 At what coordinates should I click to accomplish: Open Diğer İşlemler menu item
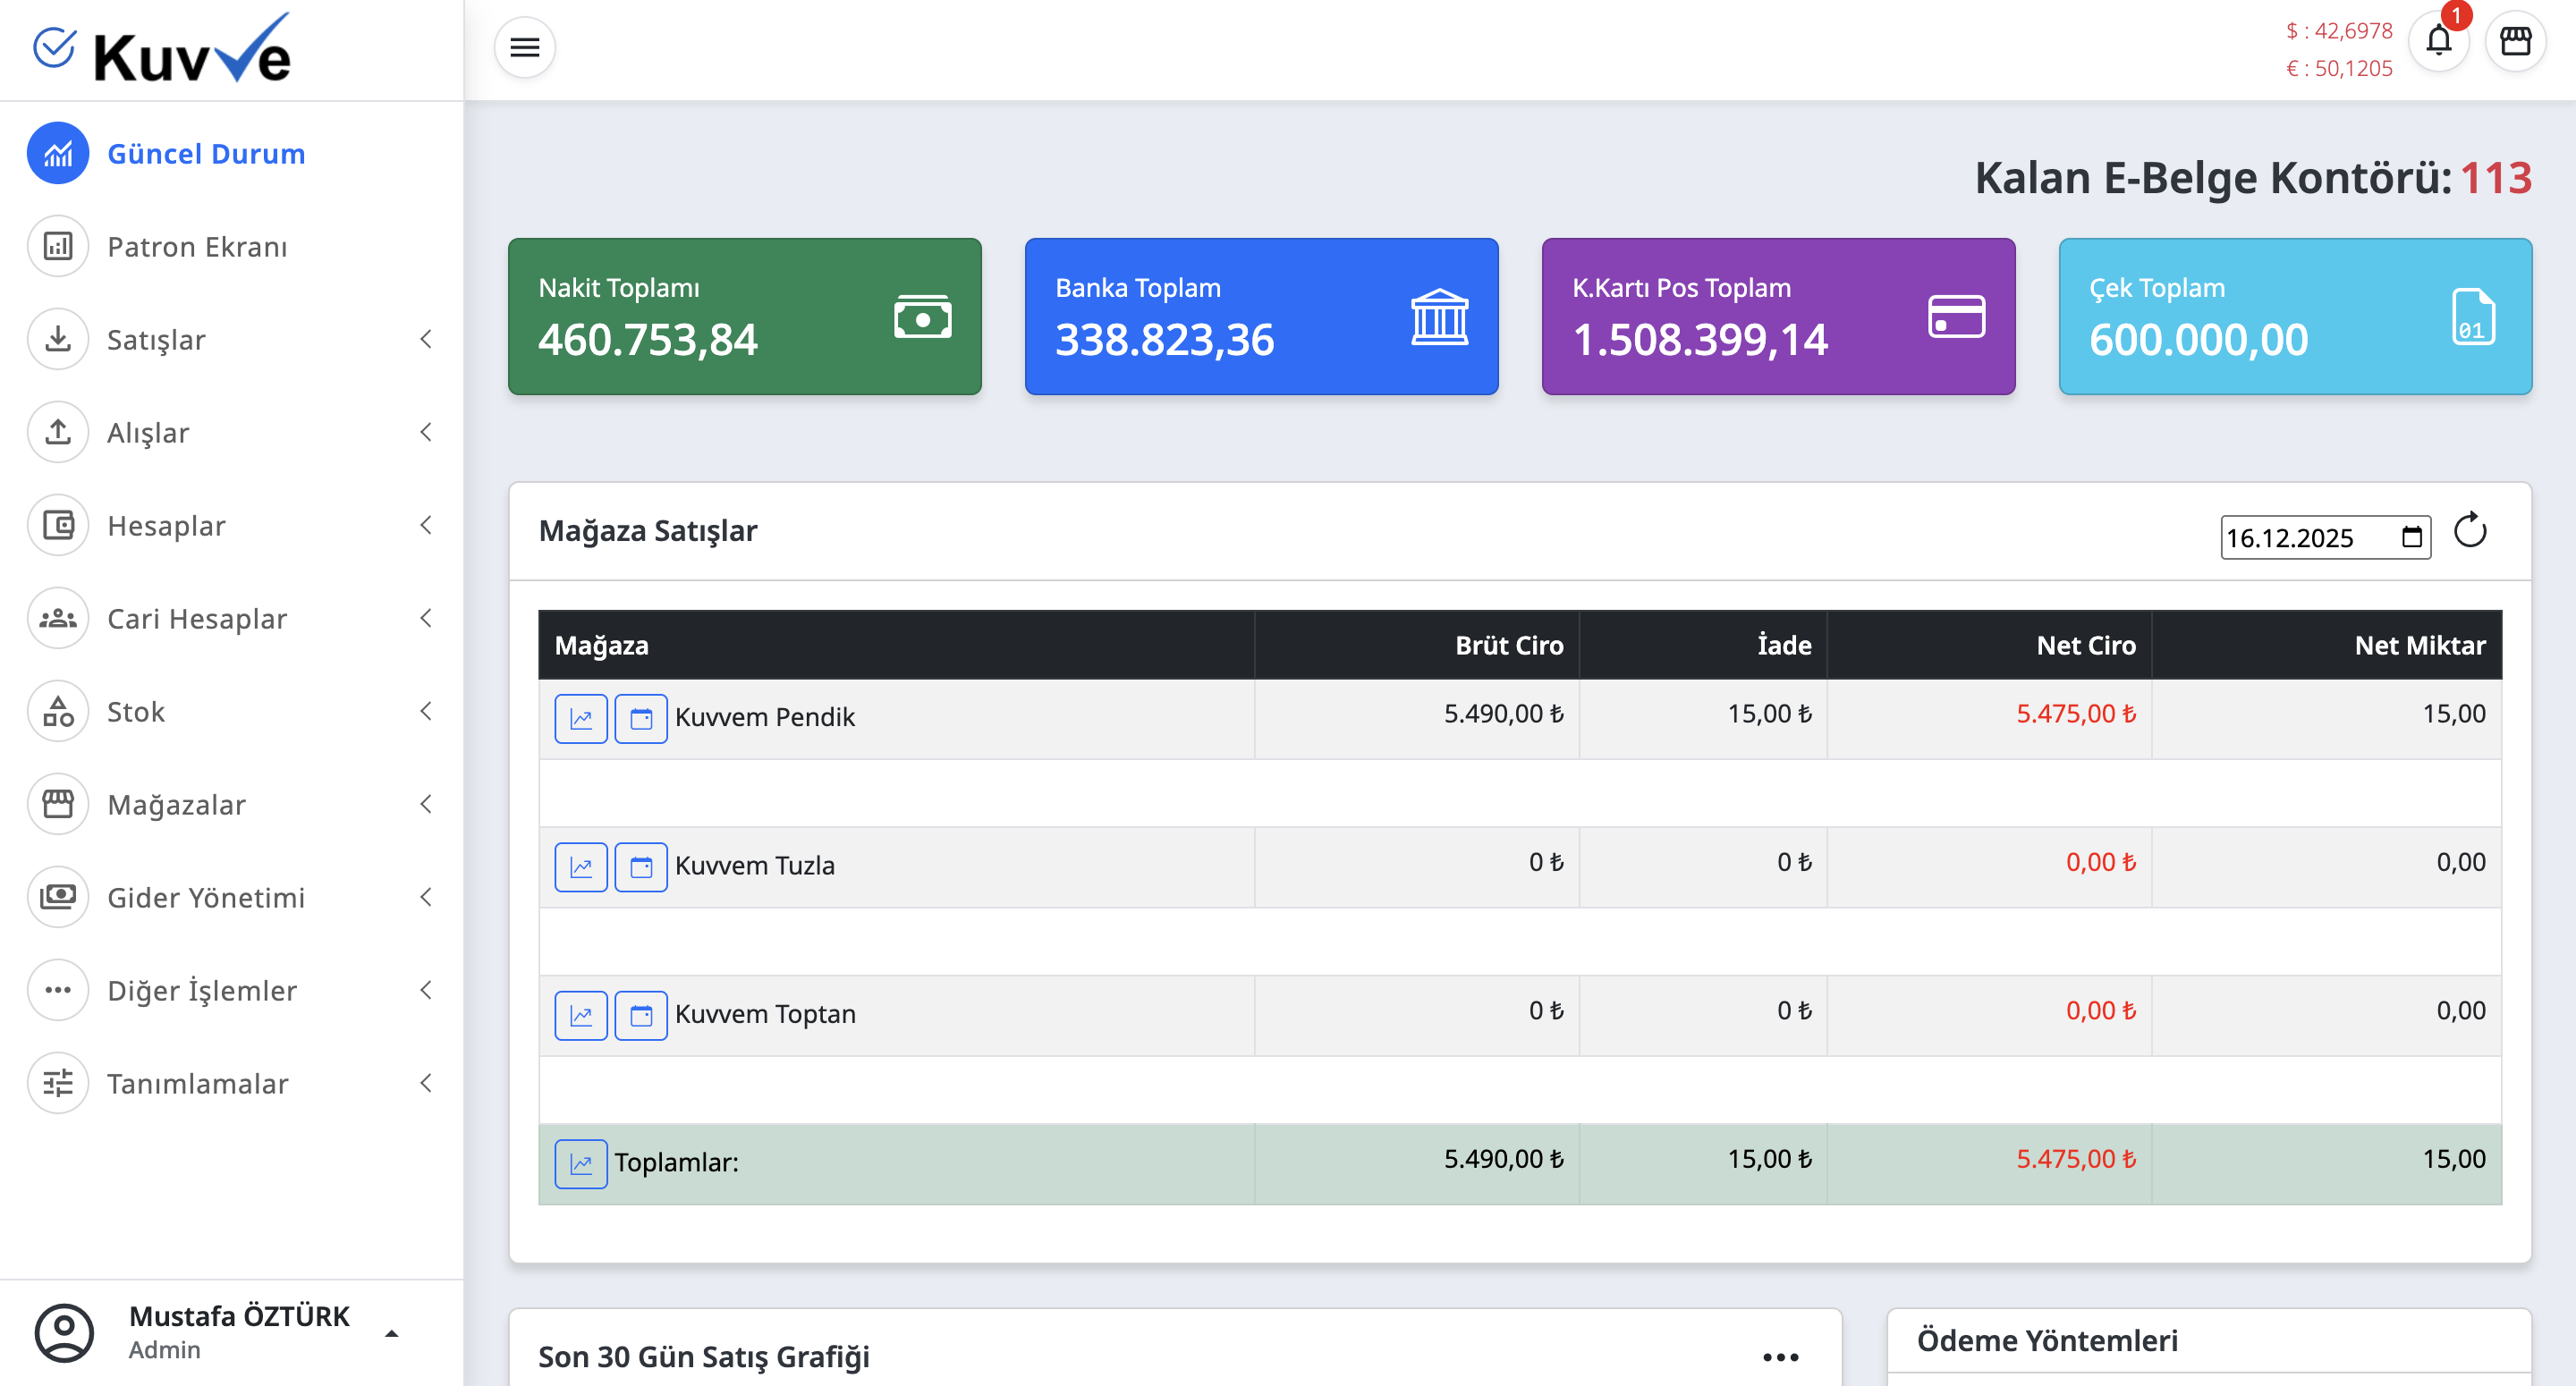click(x=201, y=990)
